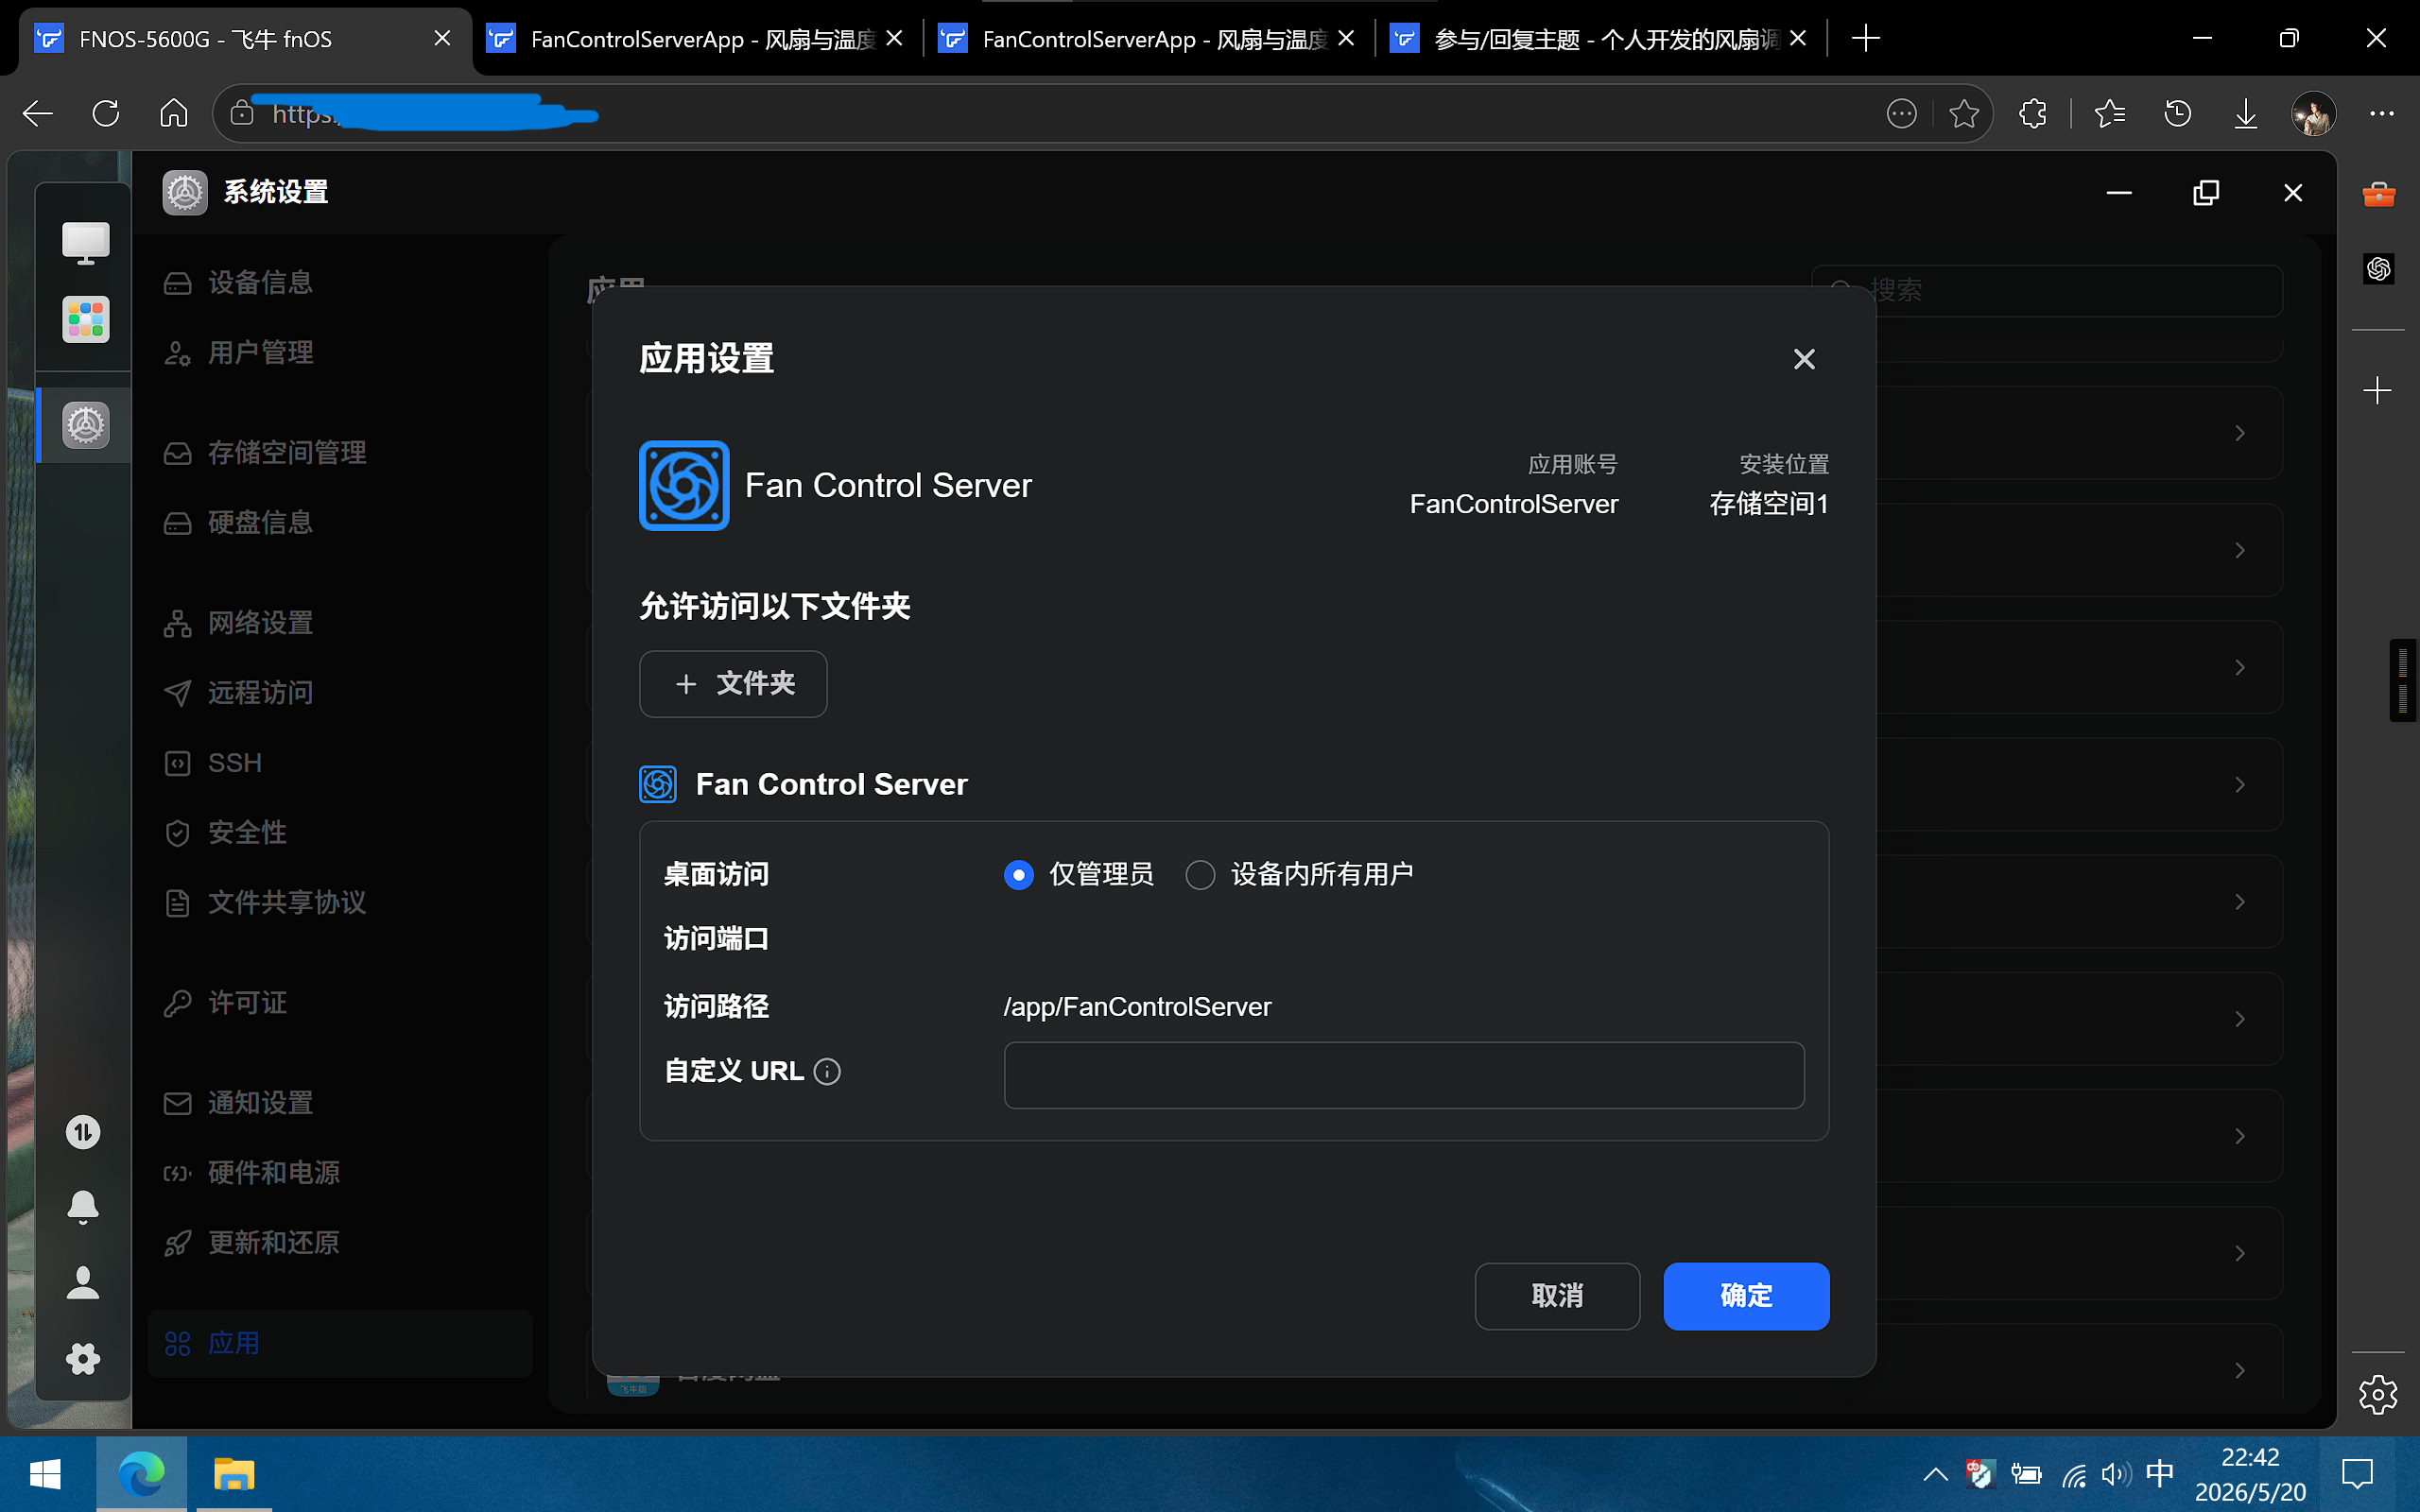Screen dimensions: 2420x1512
Task: Open favorites list icon
Action: coord(2110,114)
